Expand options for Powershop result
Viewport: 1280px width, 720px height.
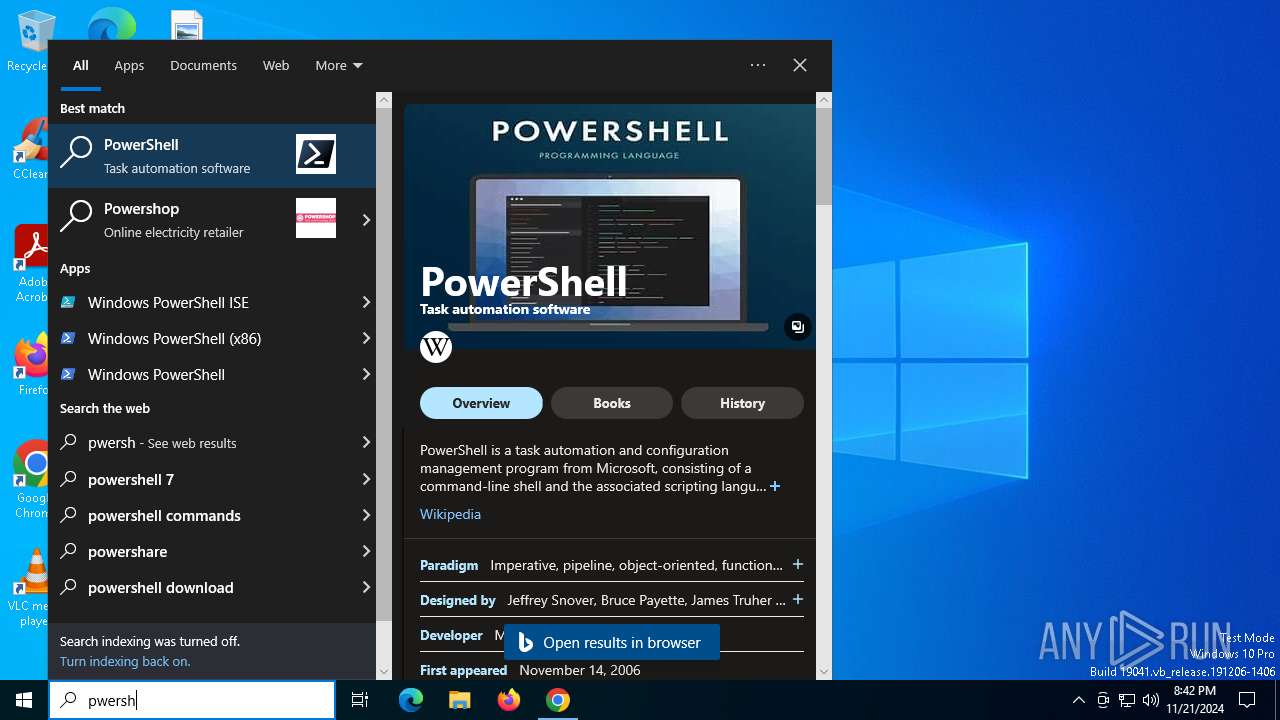coord(366,219)
